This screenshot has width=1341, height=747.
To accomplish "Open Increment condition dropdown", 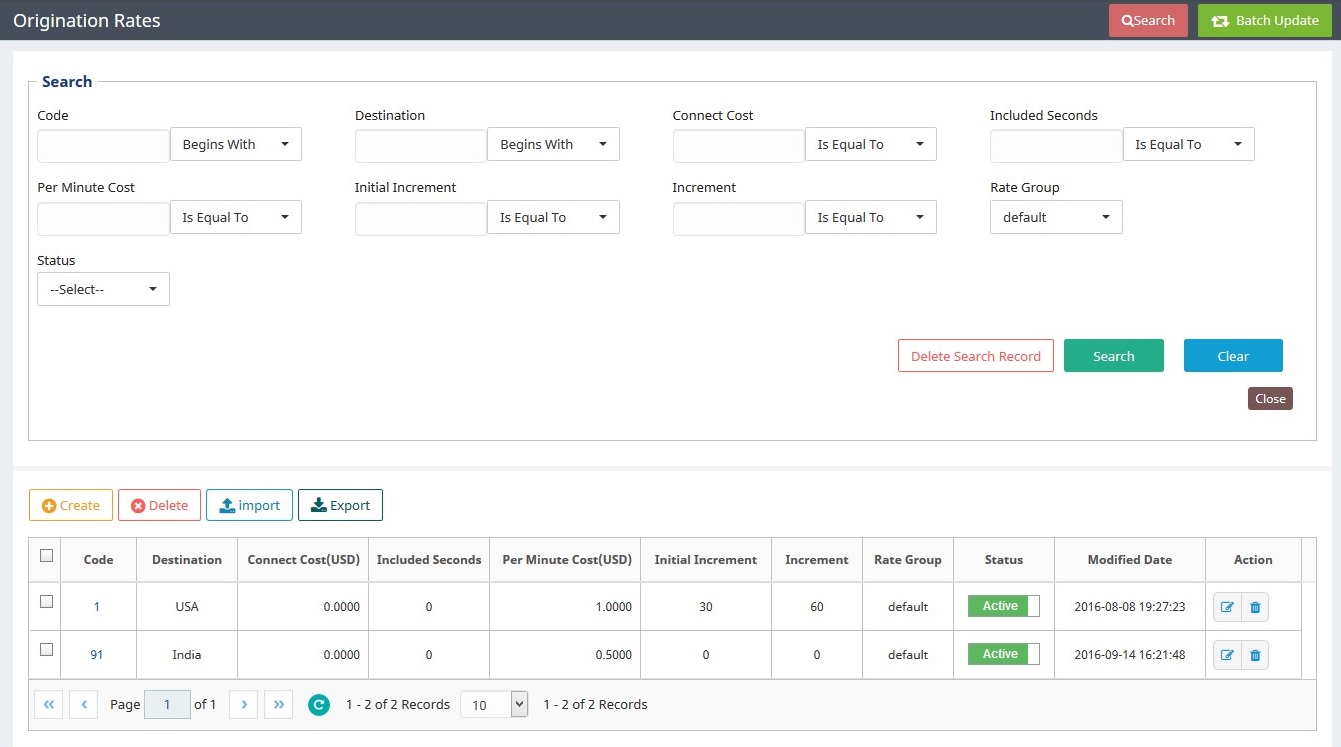I will [871, 217].
